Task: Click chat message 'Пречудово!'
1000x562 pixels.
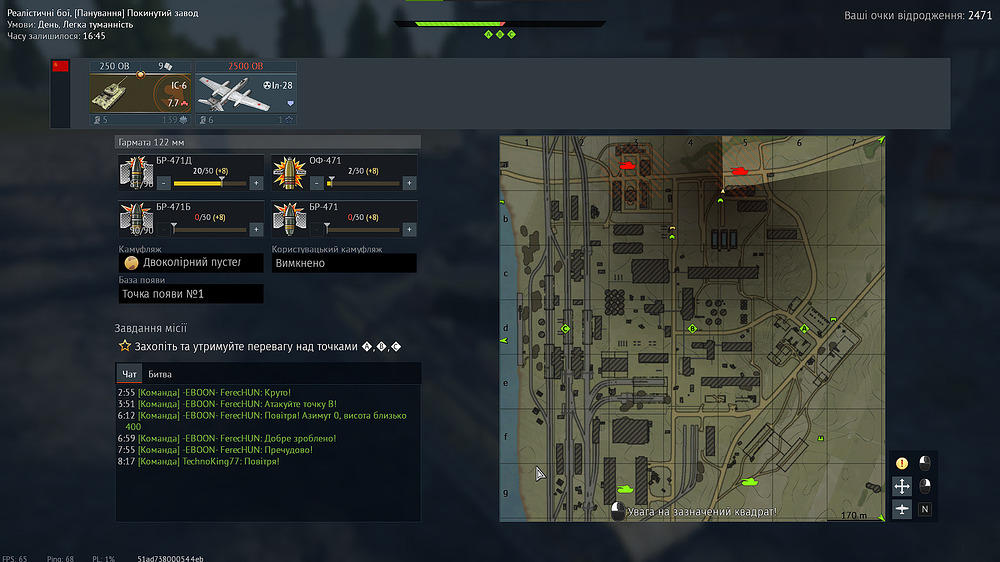Action: [x=215, y=450]
